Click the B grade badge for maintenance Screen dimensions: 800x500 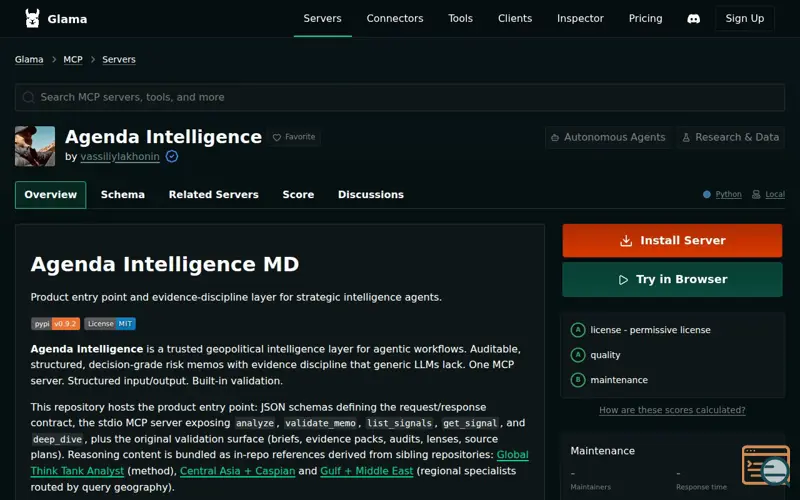pyautogui.click(x=578, y=380)
